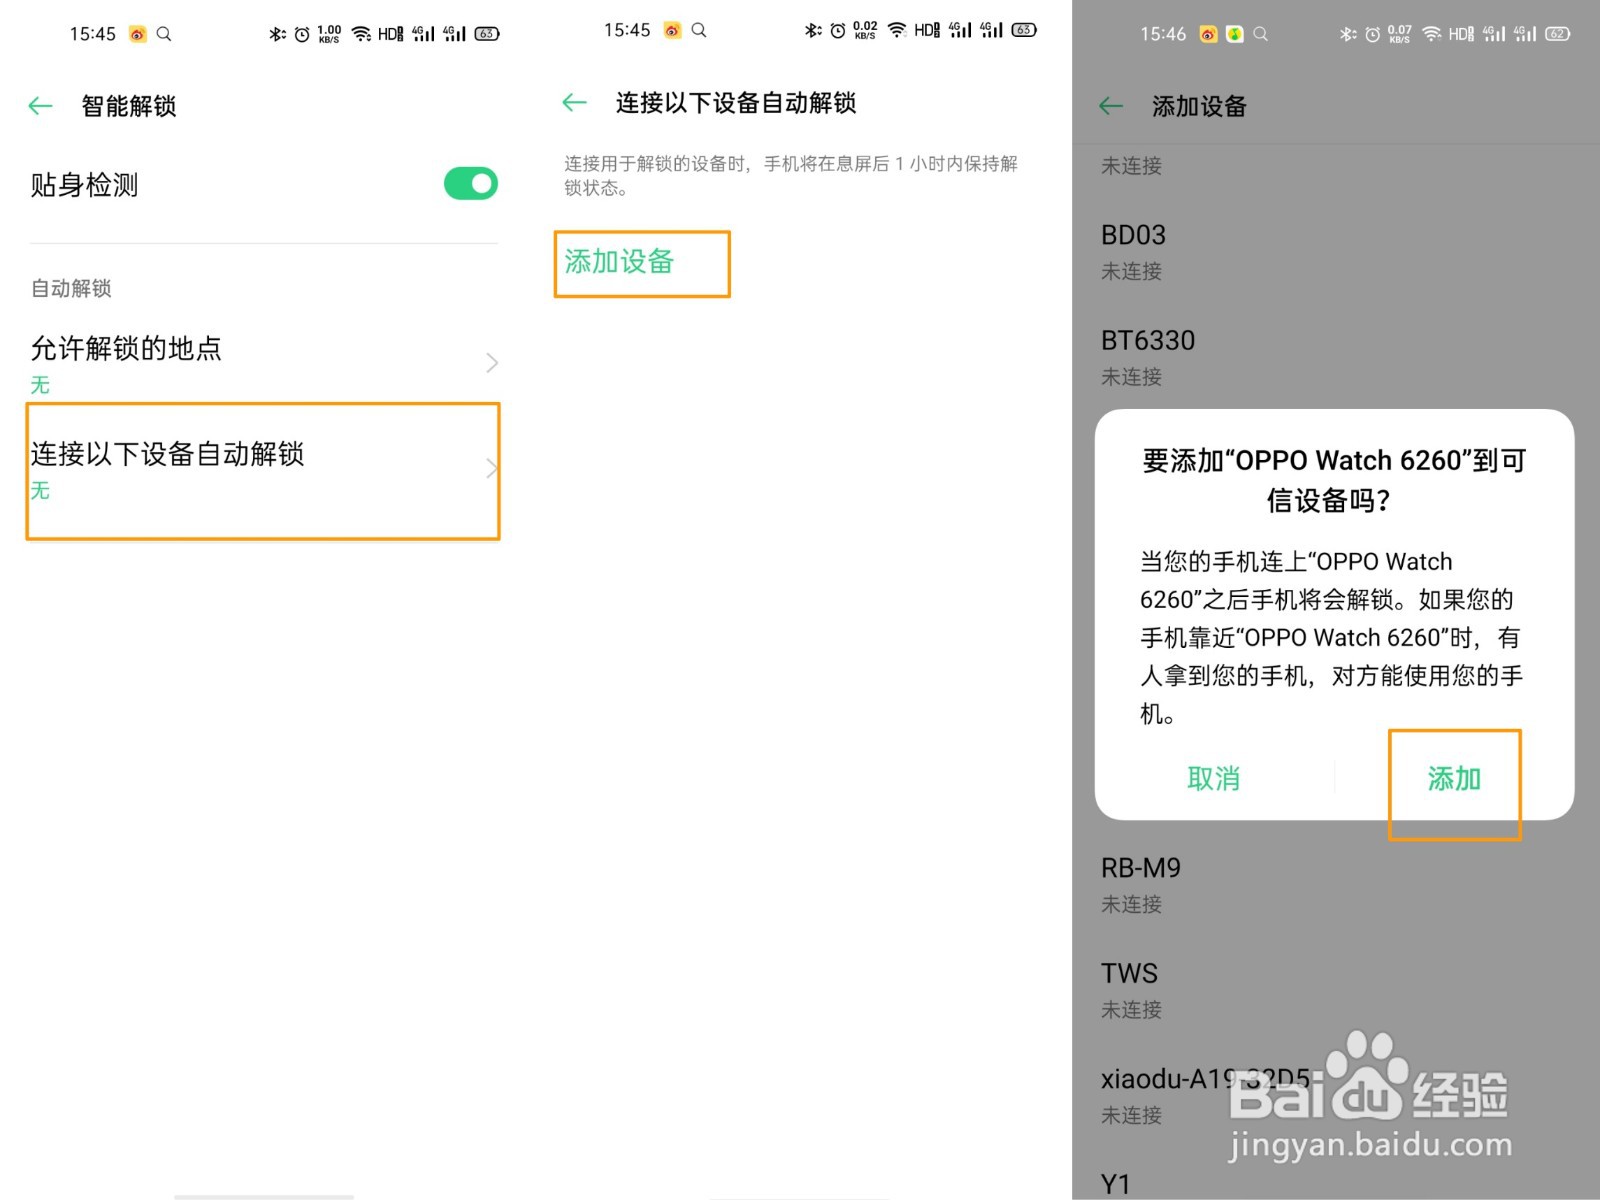Tap Weibo icon in third status bar
This screenshot has width=1600, height=1200.
click(x=1209, y=34)
